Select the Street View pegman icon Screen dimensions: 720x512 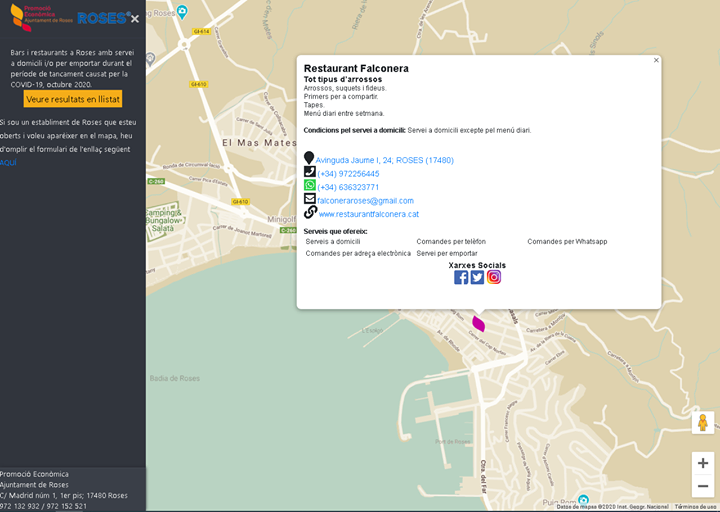(x=703, y=422)
